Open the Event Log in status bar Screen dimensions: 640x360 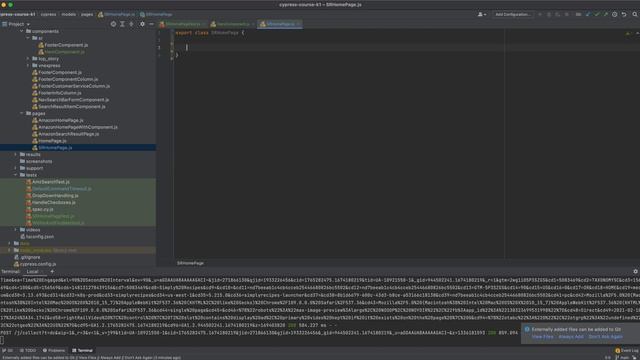point(627,350)
